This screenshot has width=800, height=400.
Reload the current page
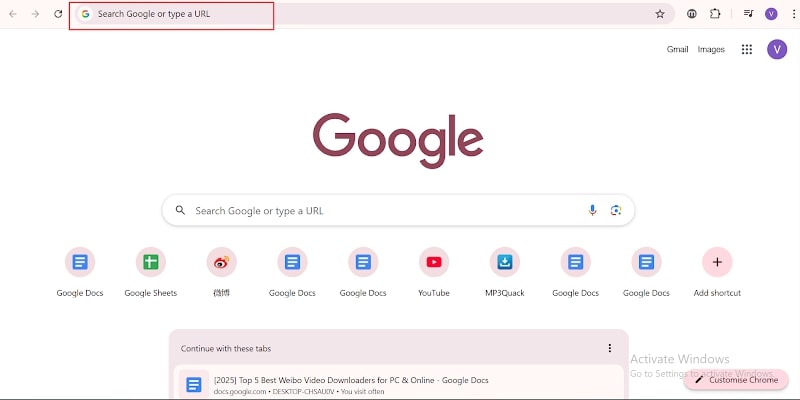click(58, 14)
